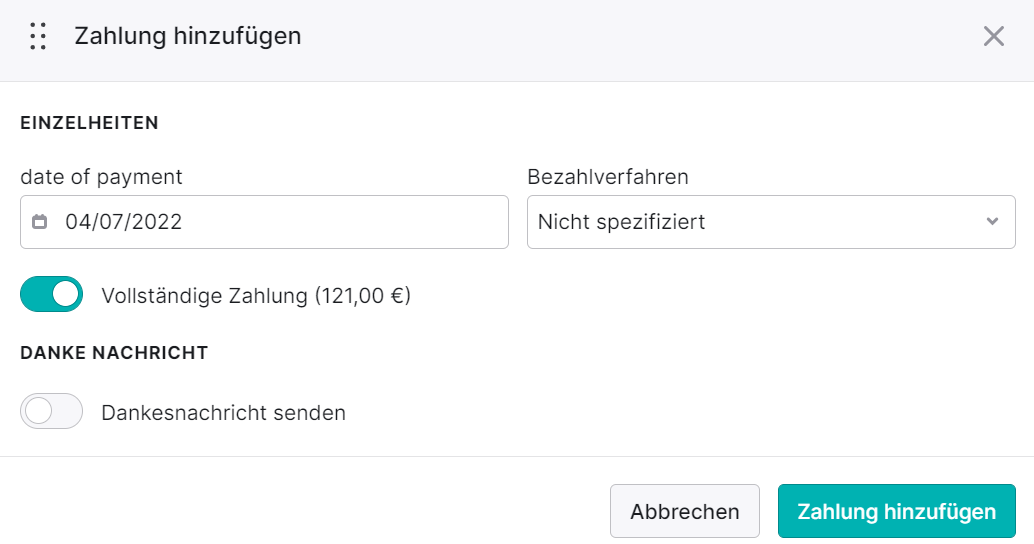Click the chevron arrow in Bezahlverfahren

[x=992, y=222]
